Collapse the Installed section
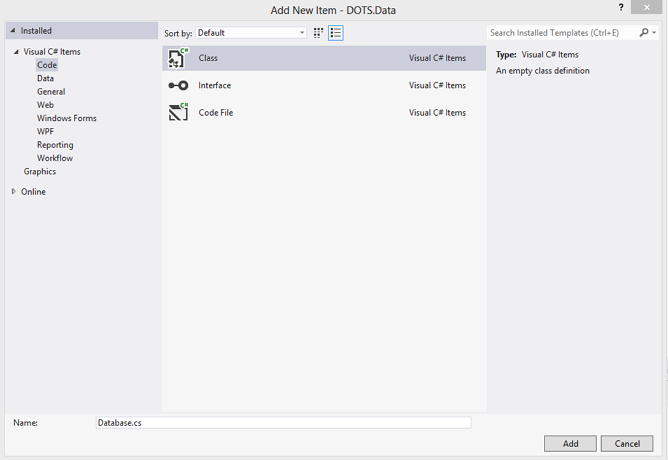This screenshot has width=668, height=460. [13, 31]
